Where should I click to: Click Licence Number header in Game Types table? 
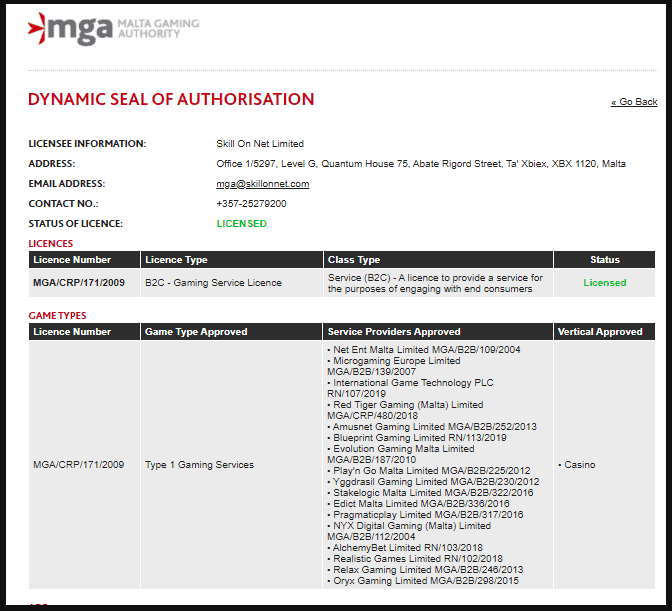[x=84, y=332]
